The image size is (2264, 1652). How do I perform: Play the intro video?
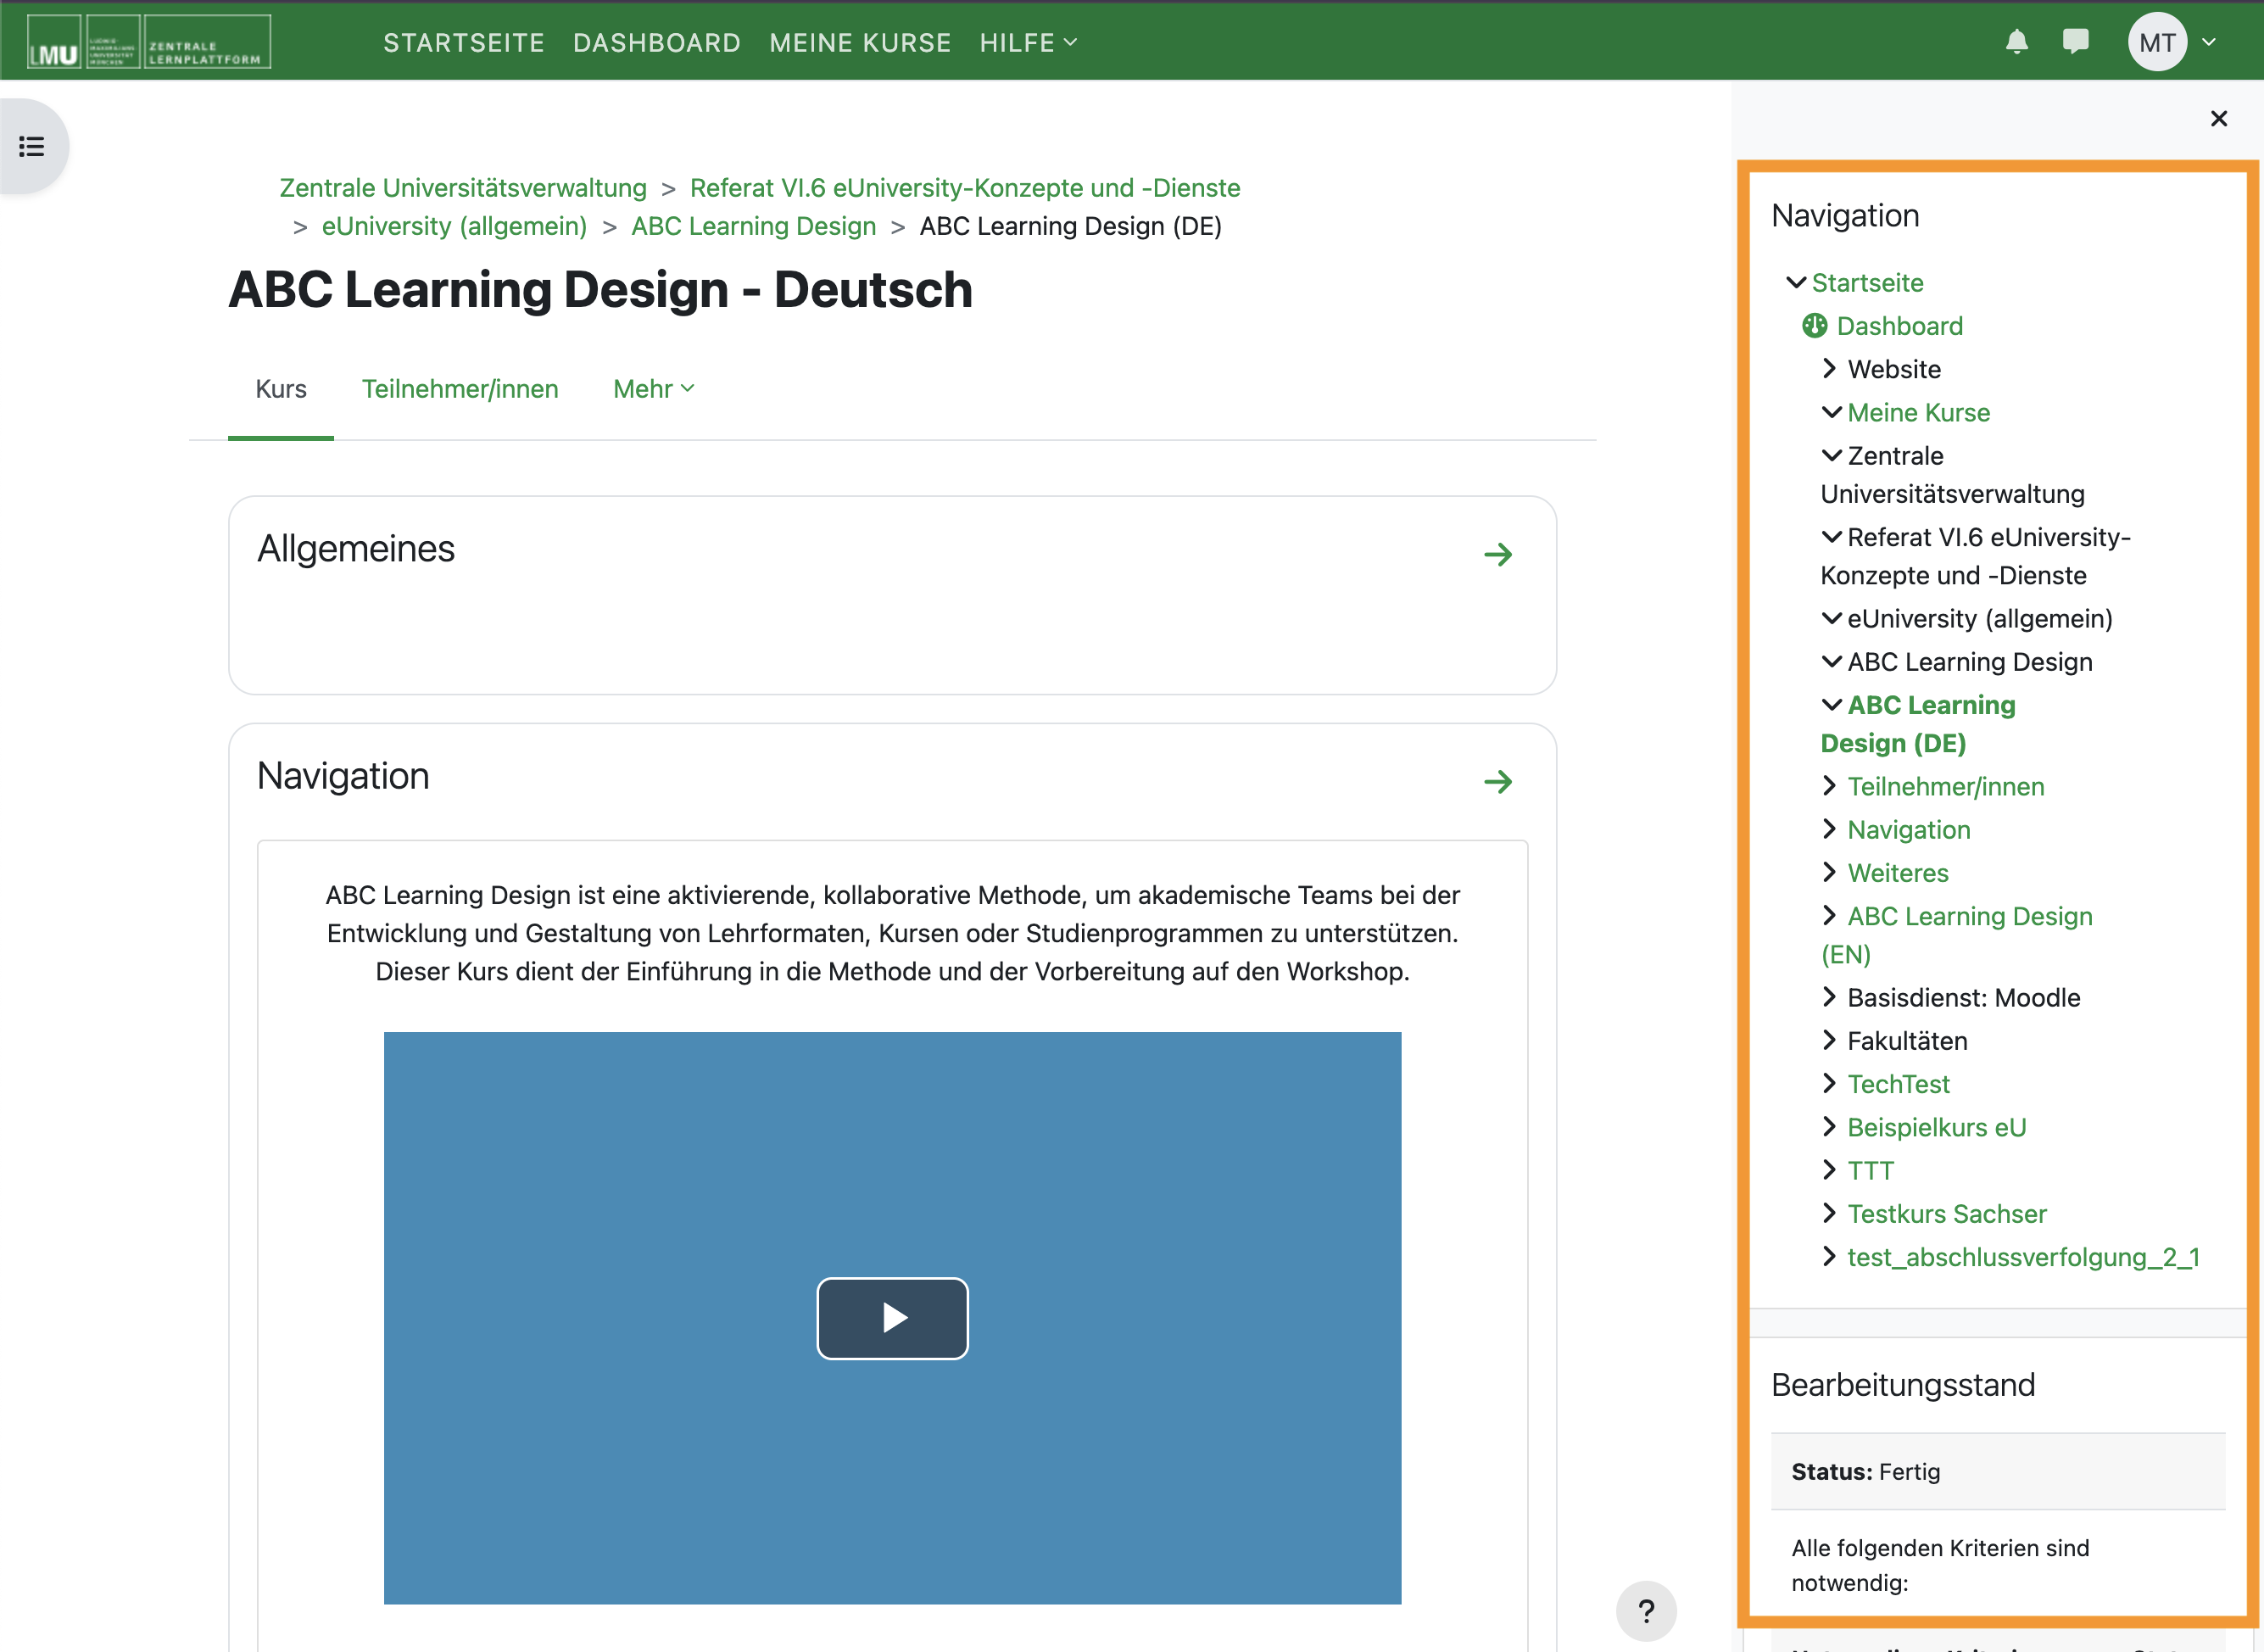pyautogui.click(x=892, y=1318)
